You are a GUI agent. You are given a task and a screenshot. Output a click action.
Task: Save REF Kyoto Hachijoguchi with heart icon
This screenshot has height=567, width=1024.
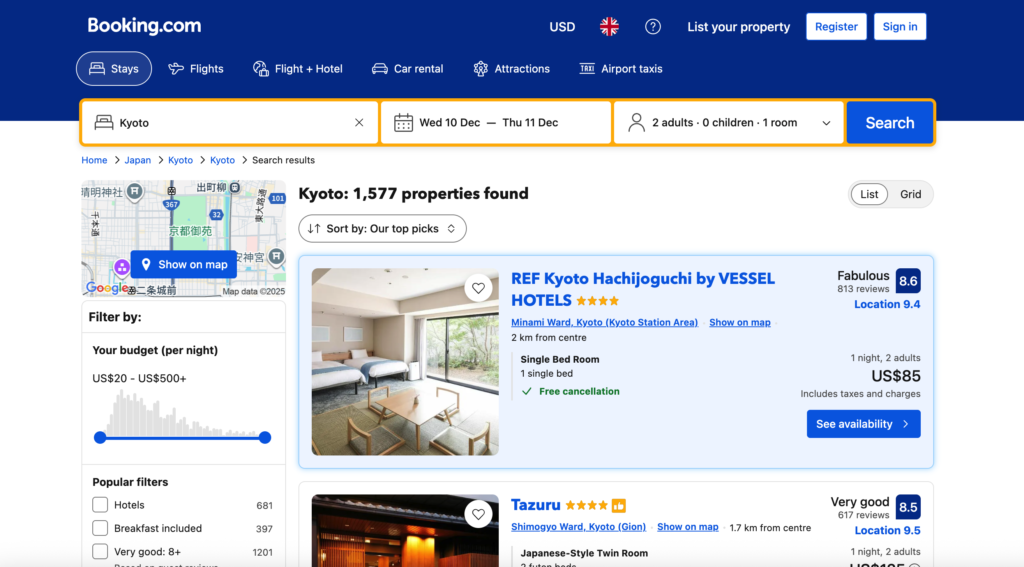coord(478,288)
